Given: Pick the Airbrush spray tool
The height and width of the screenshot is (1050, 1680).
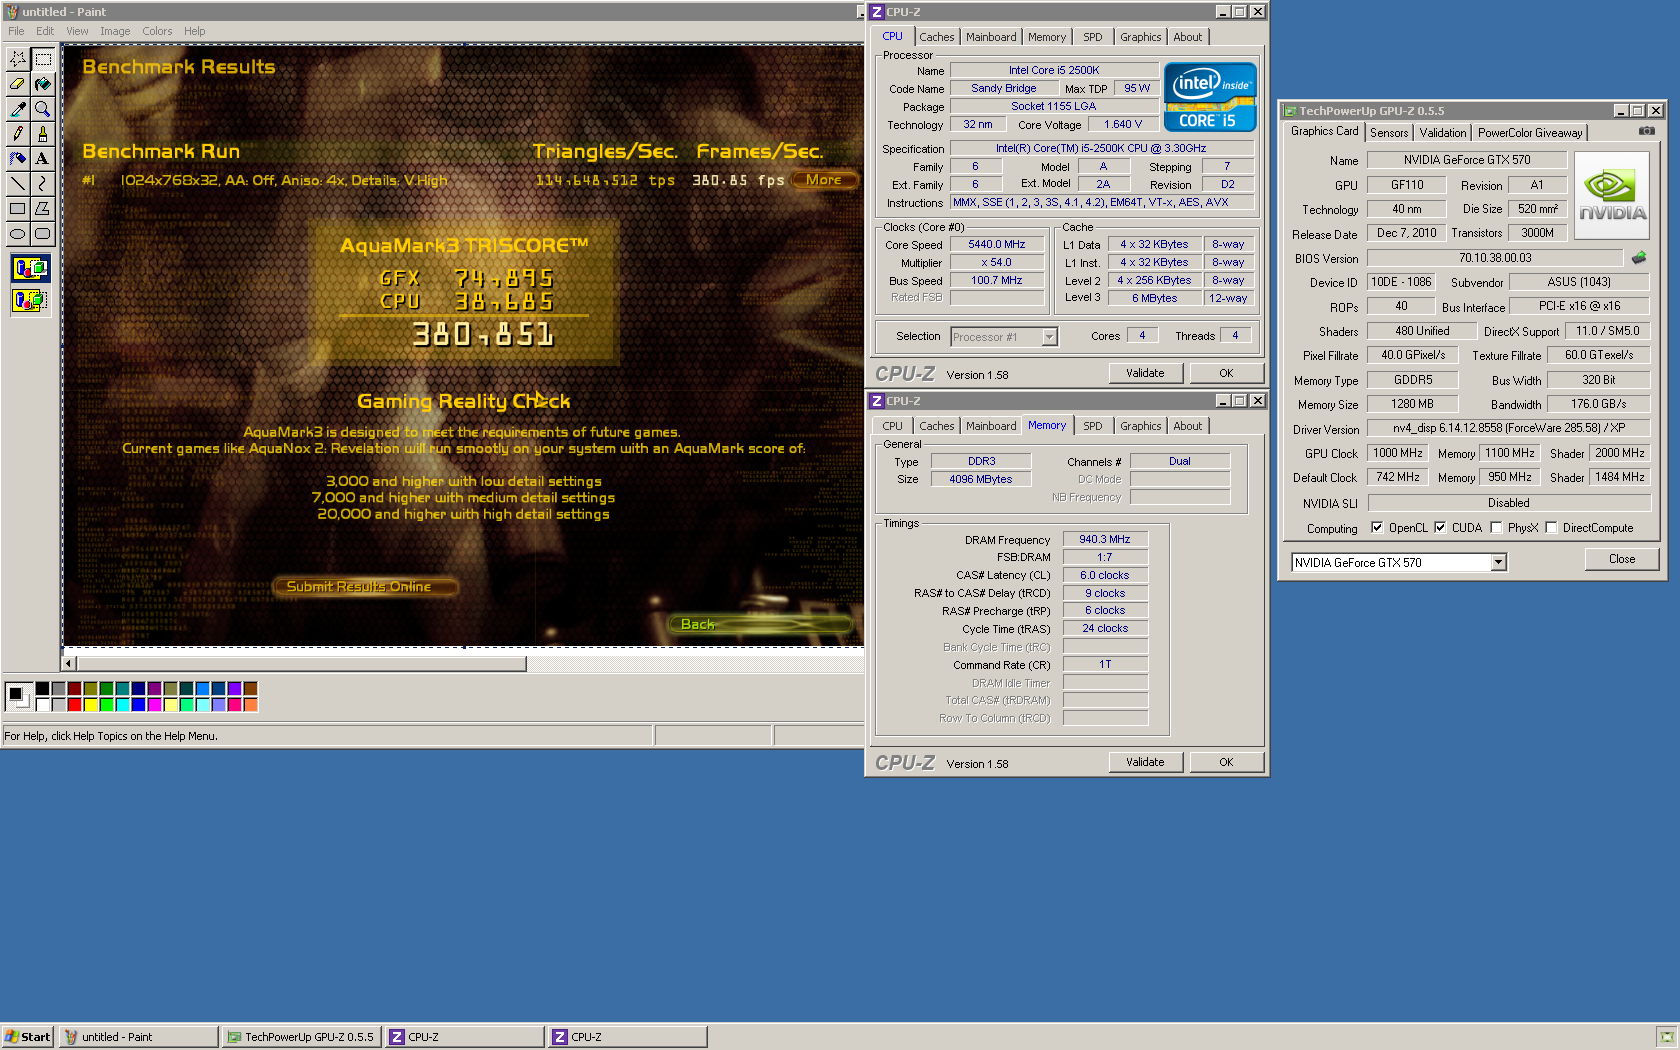Looking at the screenshot, I should click(18, 159).
